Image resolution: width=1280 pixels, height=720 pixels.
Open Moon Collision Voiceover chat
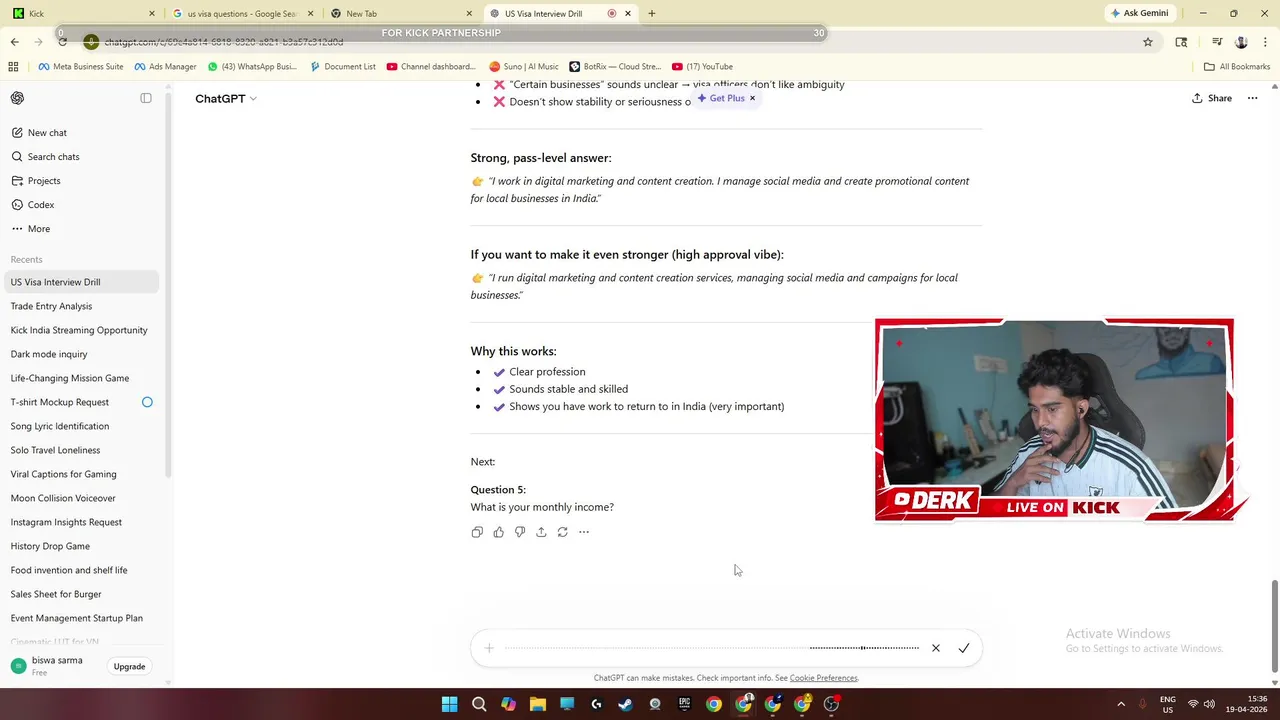click(81, 498)
